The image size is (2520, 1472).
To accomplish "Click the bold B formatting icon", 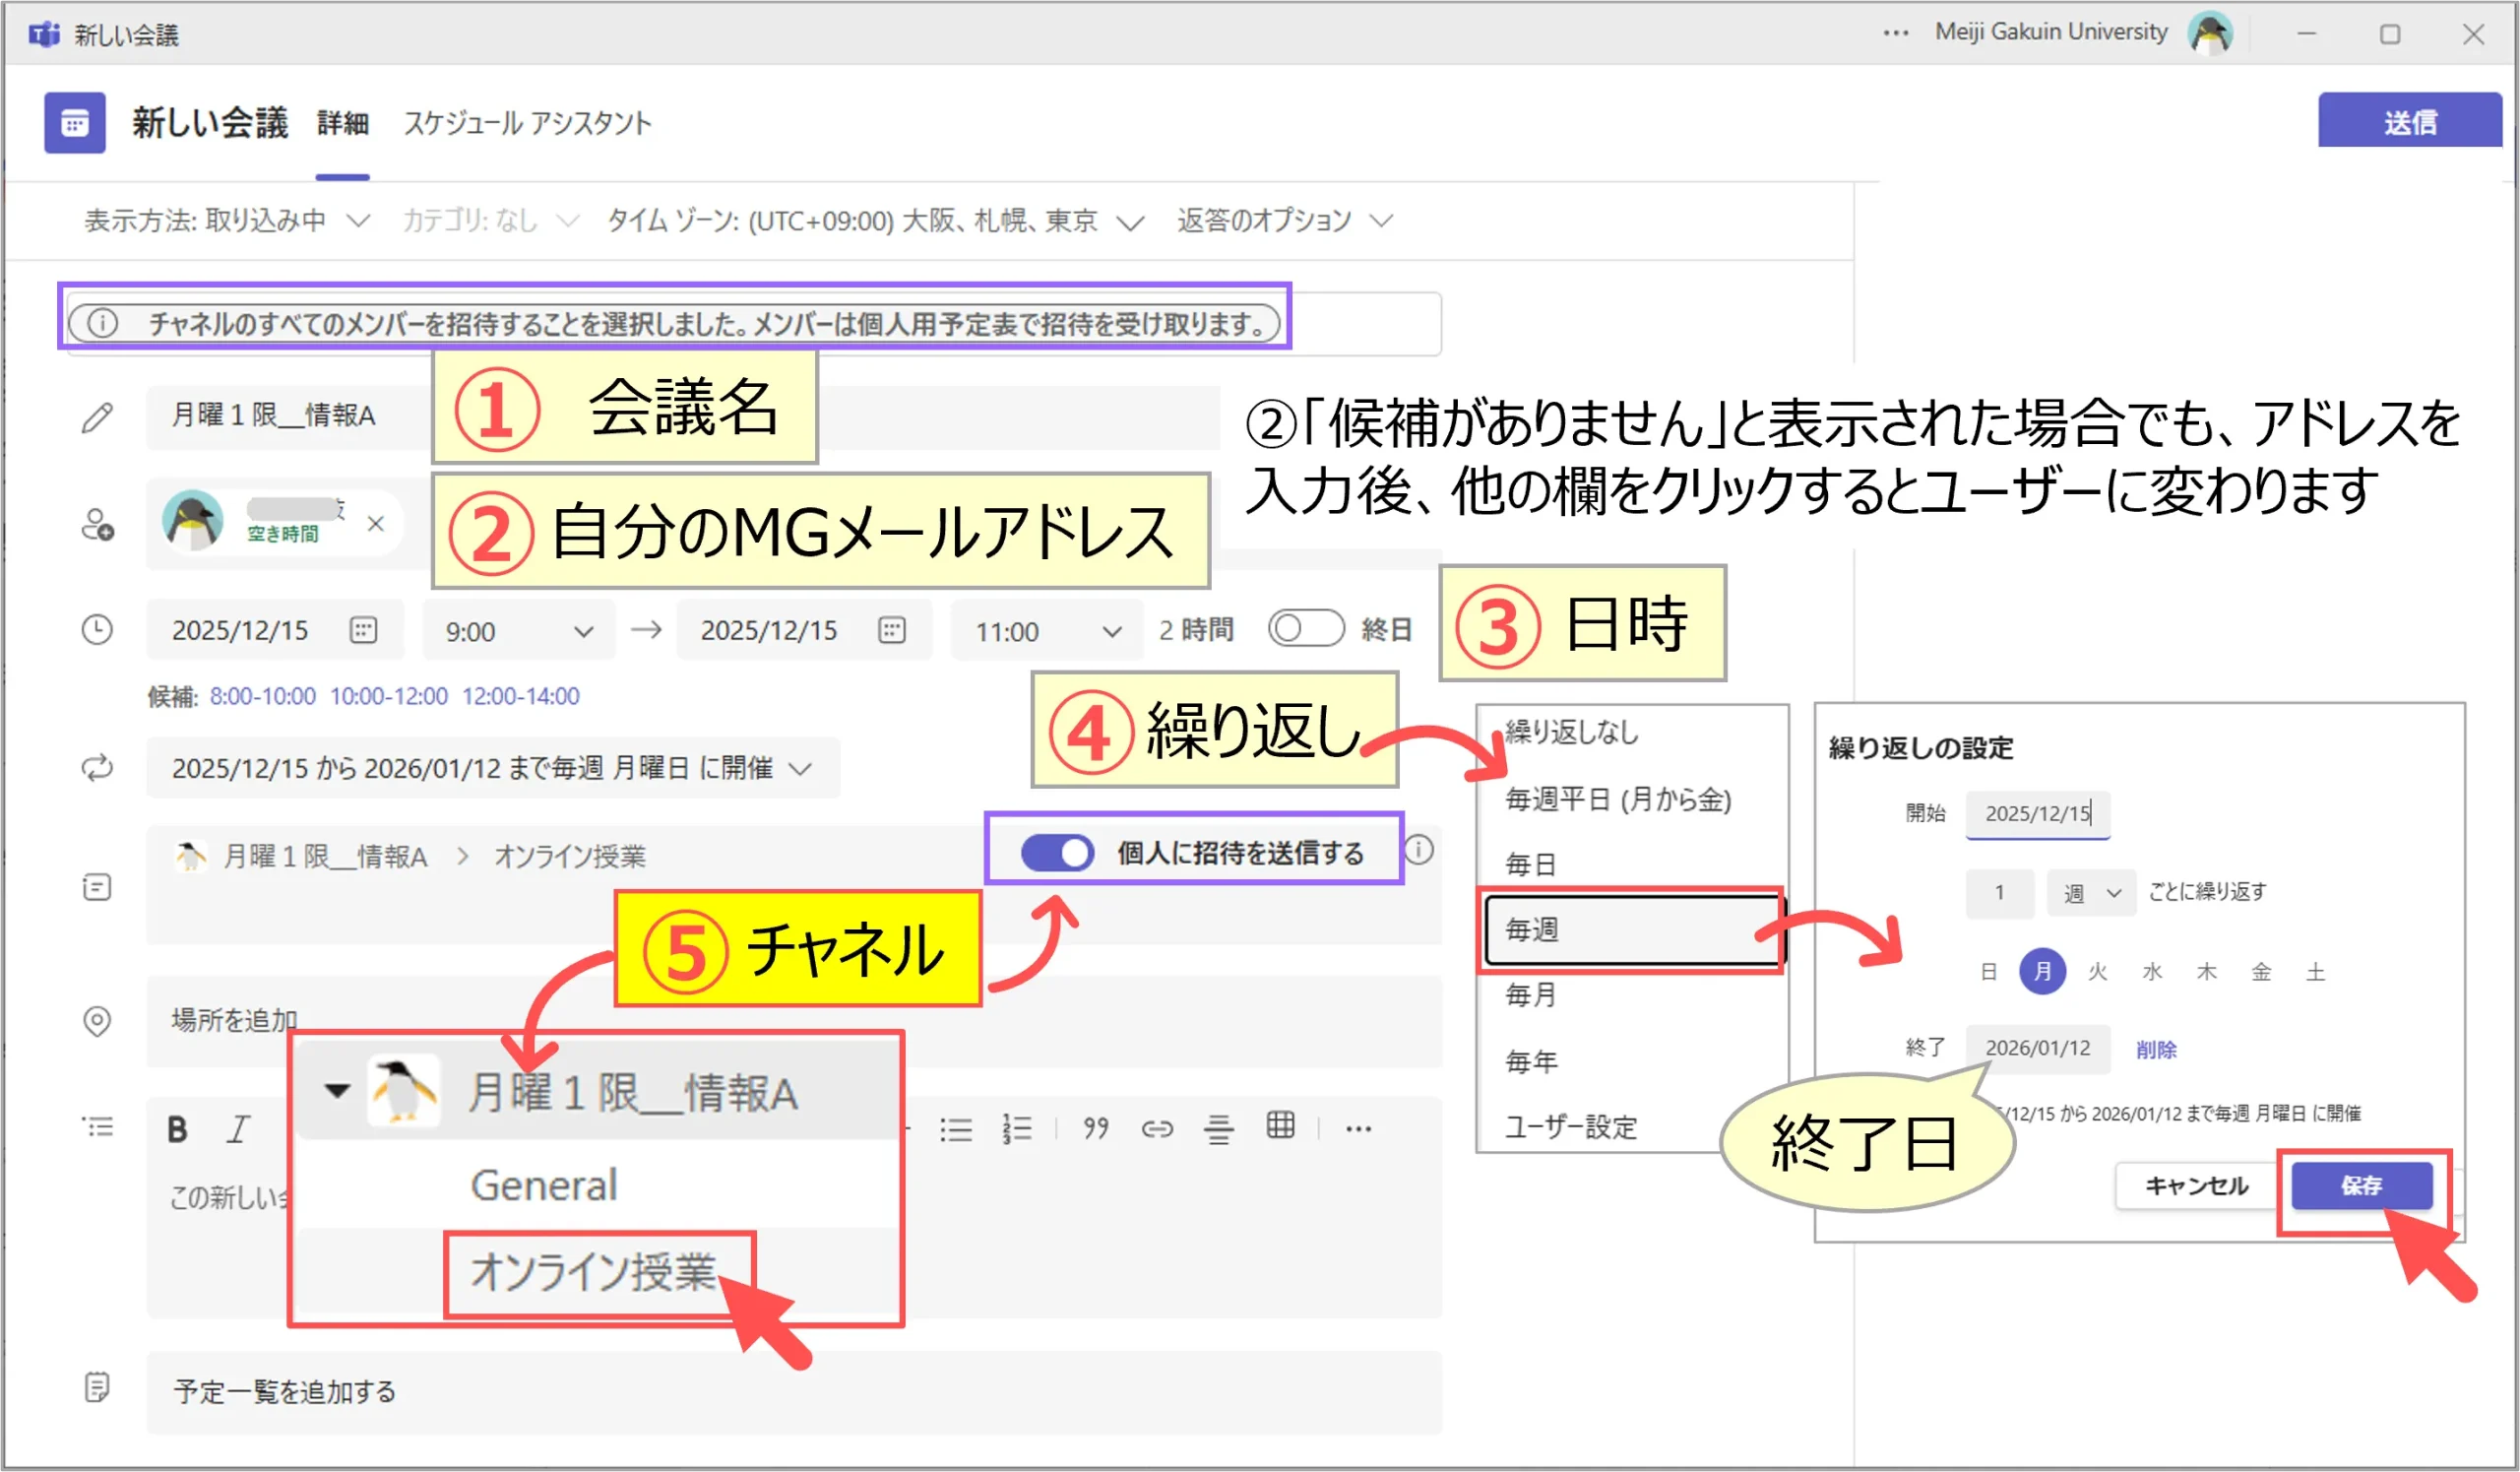I will (x=178, y=1129).
